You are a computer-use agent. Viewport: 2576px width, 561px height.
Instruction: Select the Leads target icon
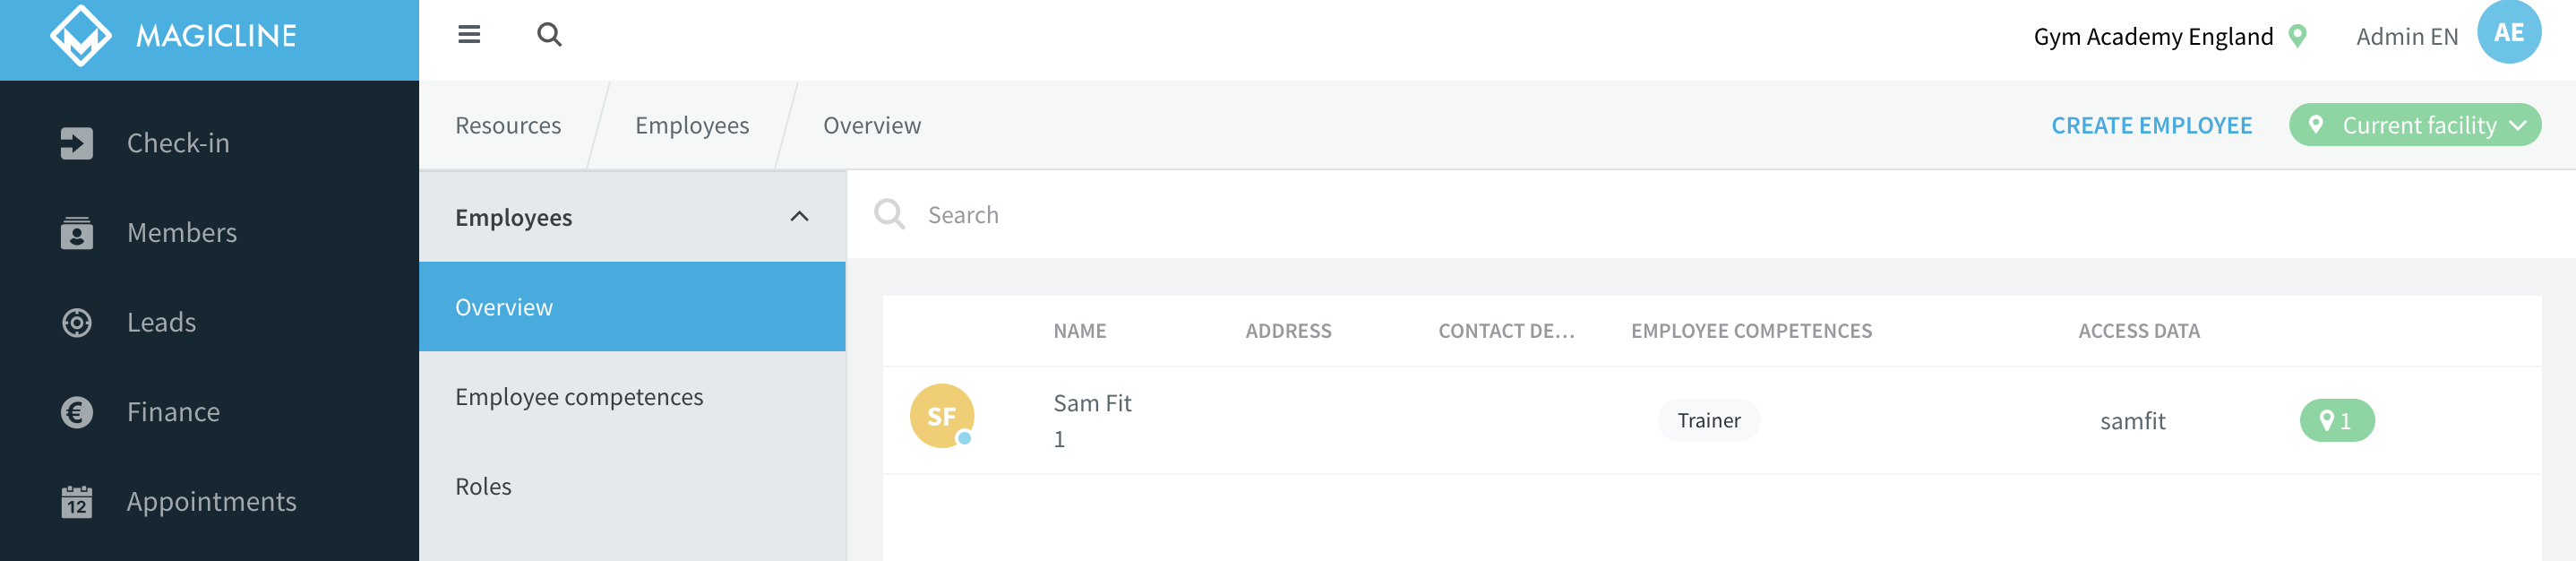click(x=77, y=322)
